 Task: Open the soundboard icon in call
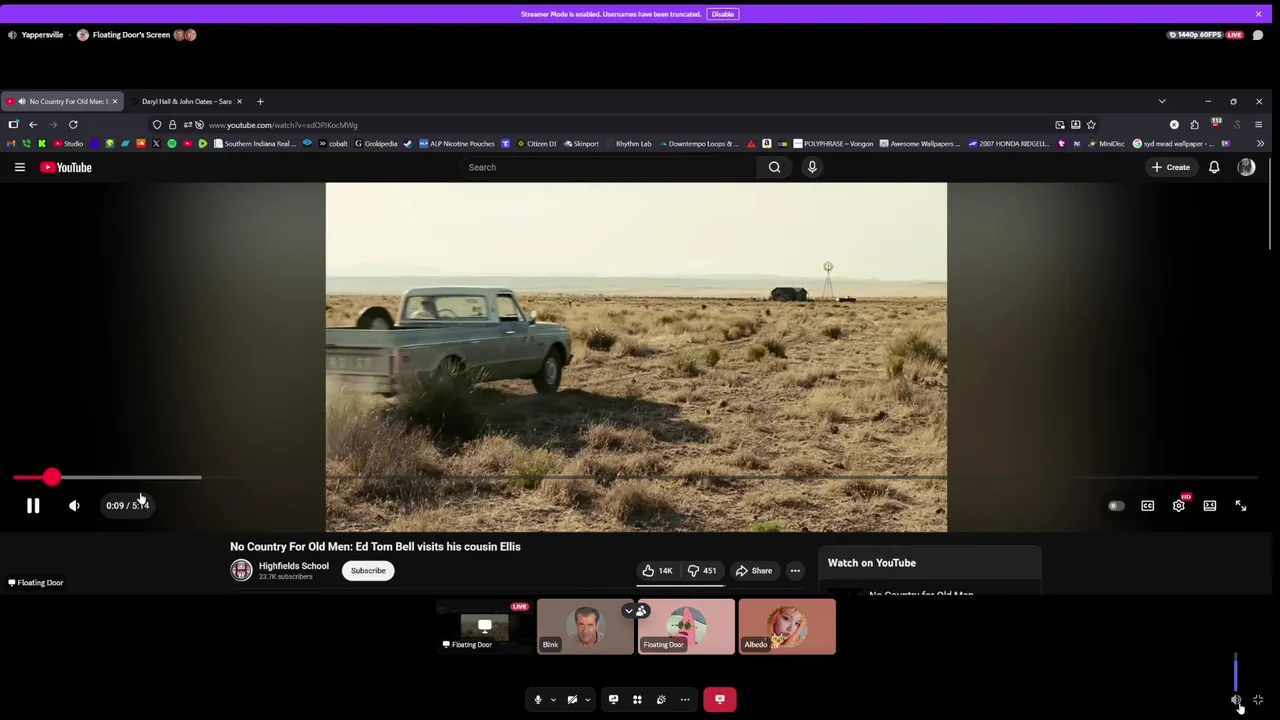(661, 700)
